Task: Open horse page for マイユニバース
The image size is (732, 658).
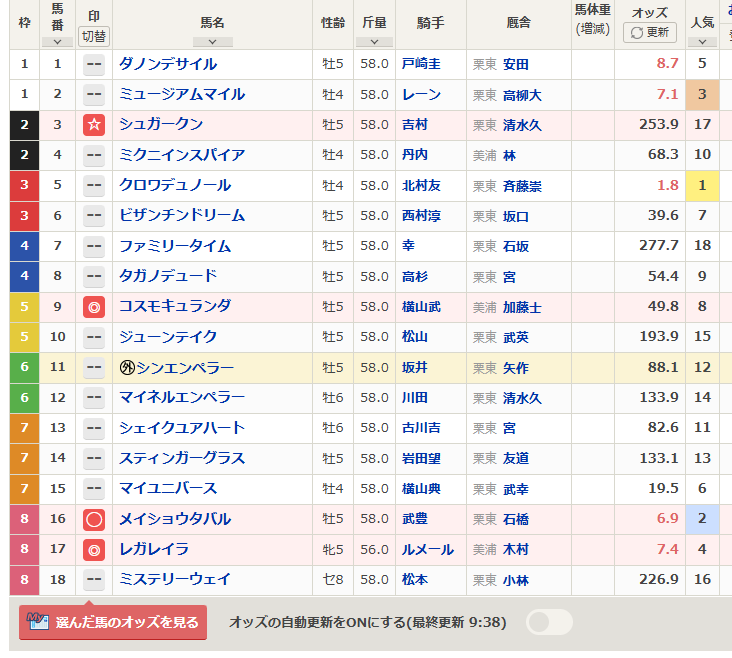Action: click(x=168, y=488)
